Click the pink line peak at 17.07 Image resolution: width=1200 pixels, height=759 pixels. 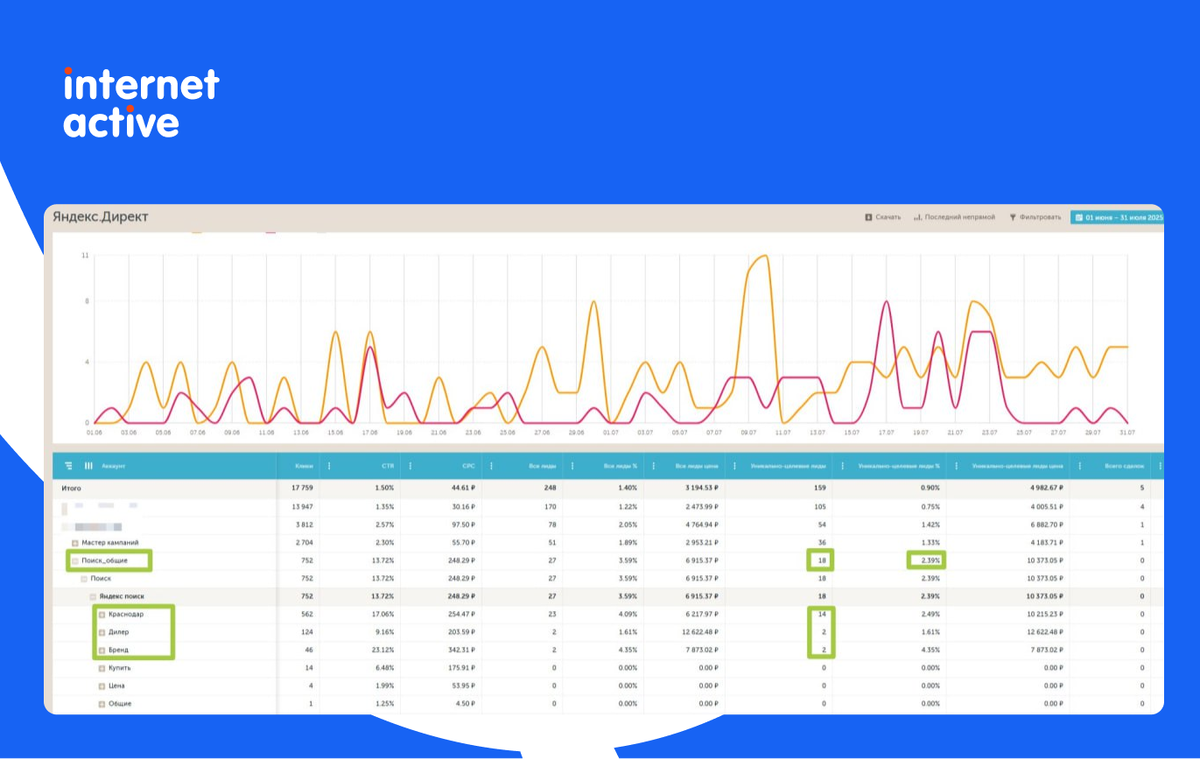pos(886,301)
